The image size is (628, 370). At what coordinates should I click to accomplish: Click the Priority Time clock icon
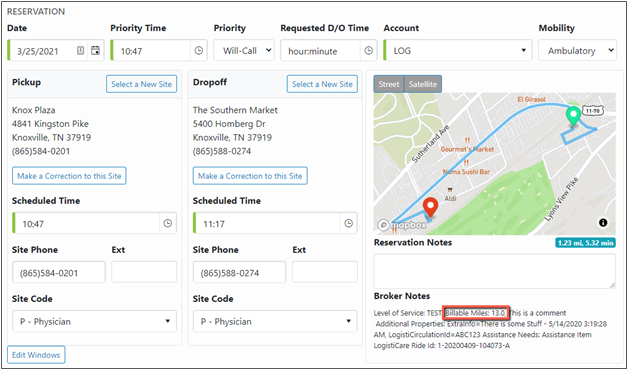tap(199, 50)
